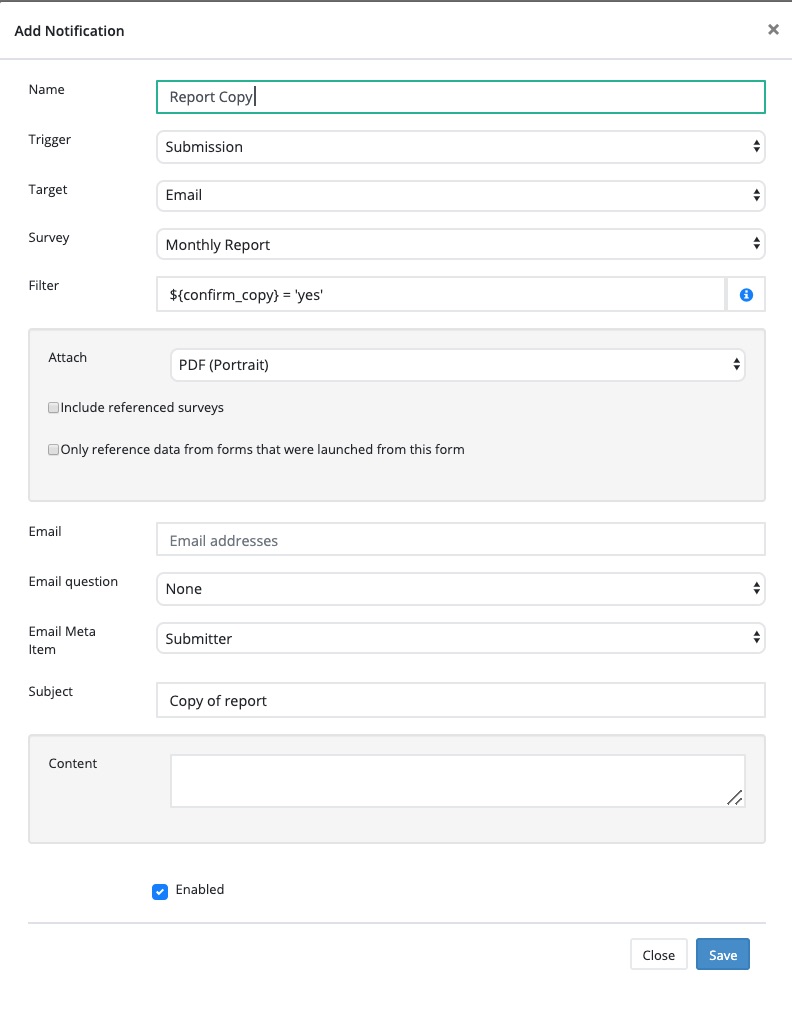Click the Content textarea resize handle
Screen dimensions: 792x1014
tap(735, 797)
